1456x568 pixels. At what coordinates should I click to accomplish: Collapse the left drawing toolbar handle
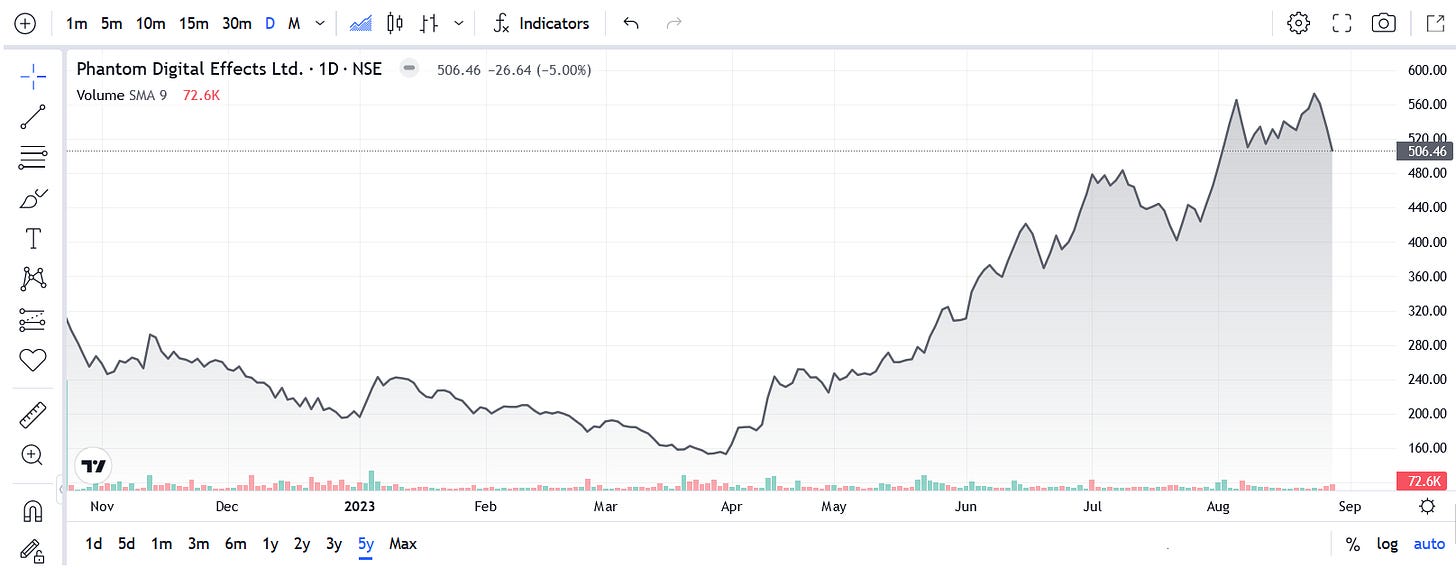63,489
